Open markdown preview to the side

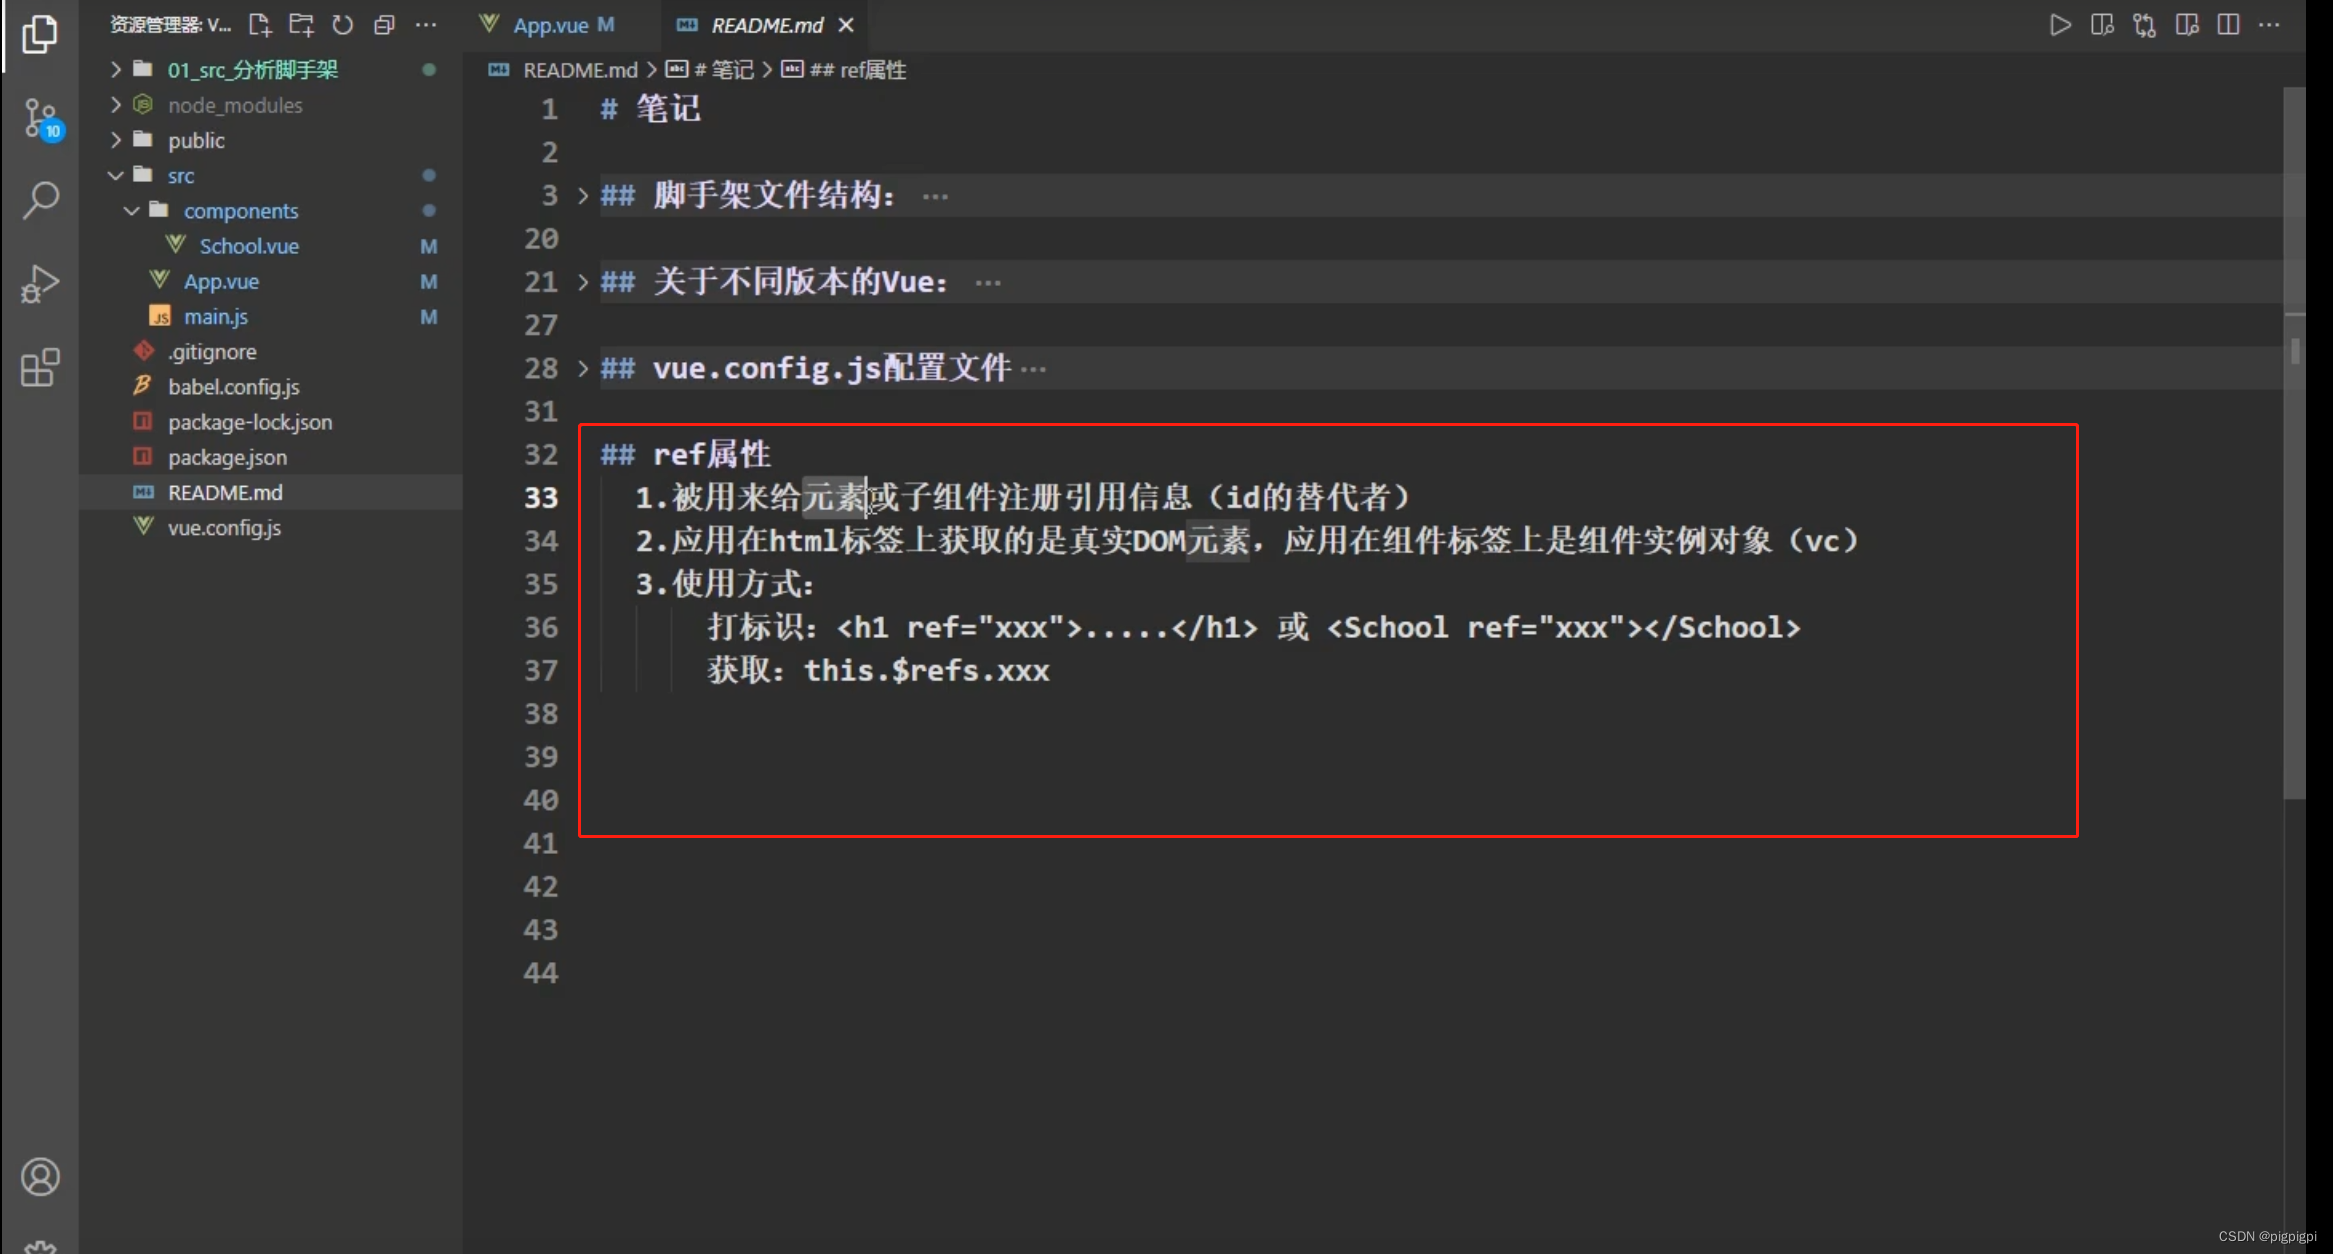tap(2102, 25)
